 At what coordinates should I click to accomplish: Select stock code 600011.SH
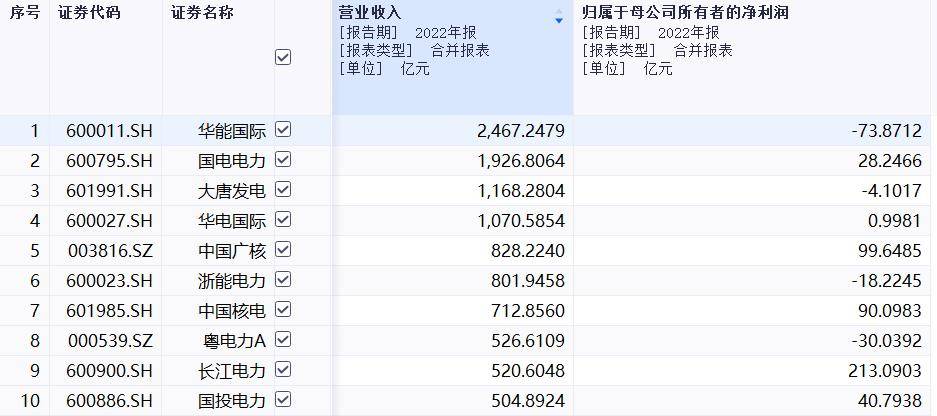(x=109, y=131)
